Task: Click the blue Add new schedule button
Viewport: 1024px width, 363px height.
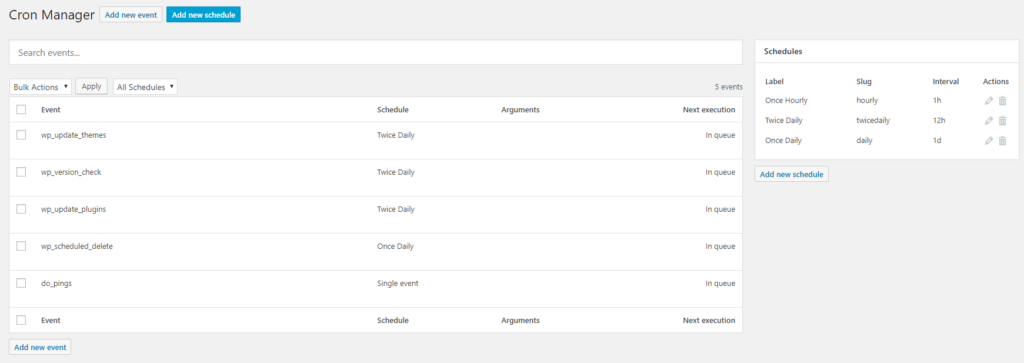Action: [x=203, y=14]
